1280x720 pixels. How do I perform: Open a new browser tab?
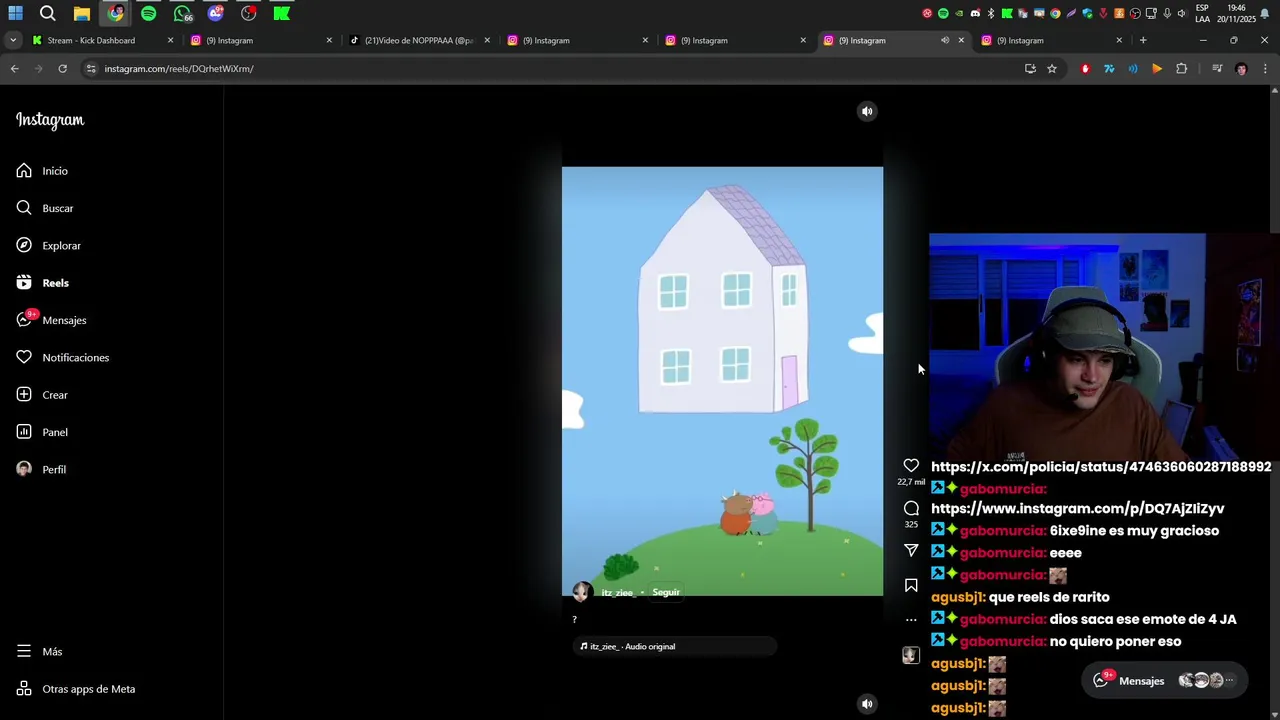coord(1143,41)
